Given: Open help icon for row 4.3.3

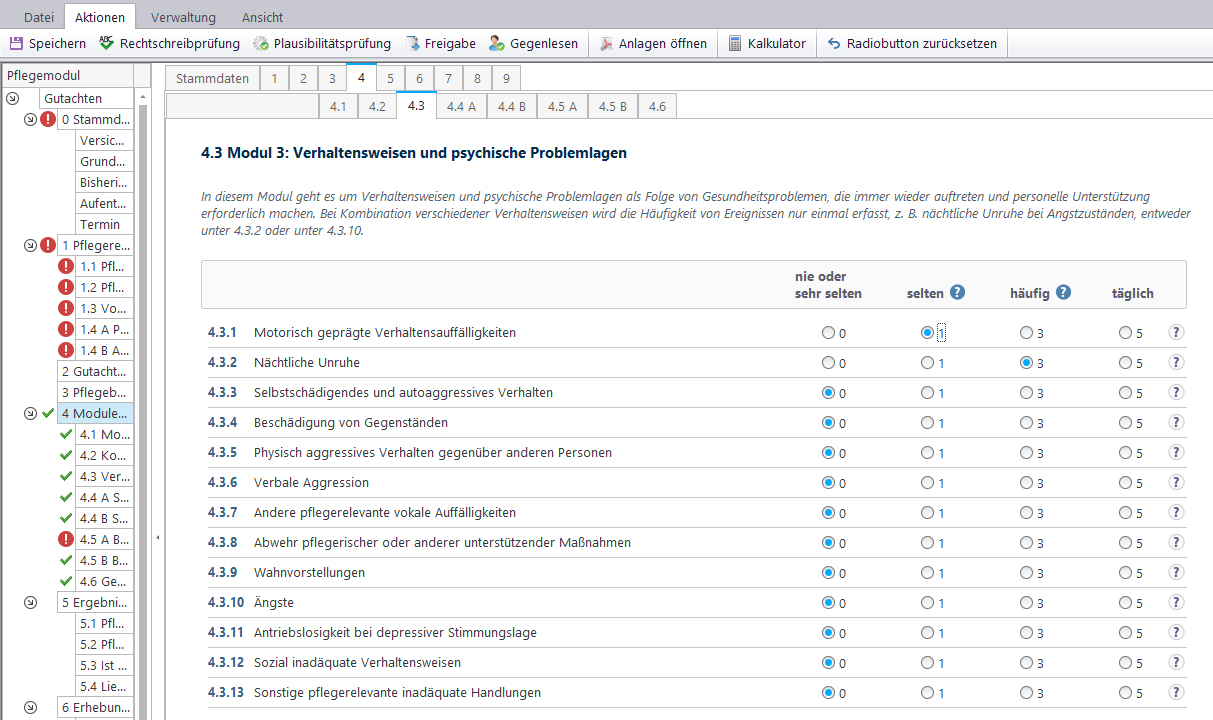Looking at the screenshot, I should (x=1176, y=393).
